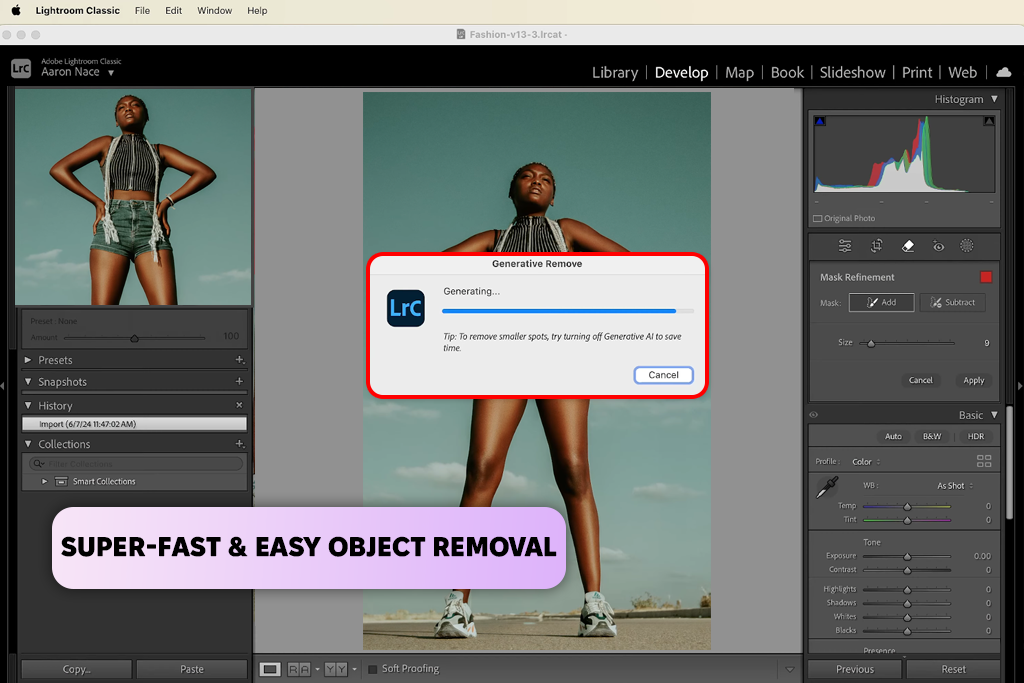Switch to the Library module
The height and width of the screenshot is (683, 1024).
point(615,72)
